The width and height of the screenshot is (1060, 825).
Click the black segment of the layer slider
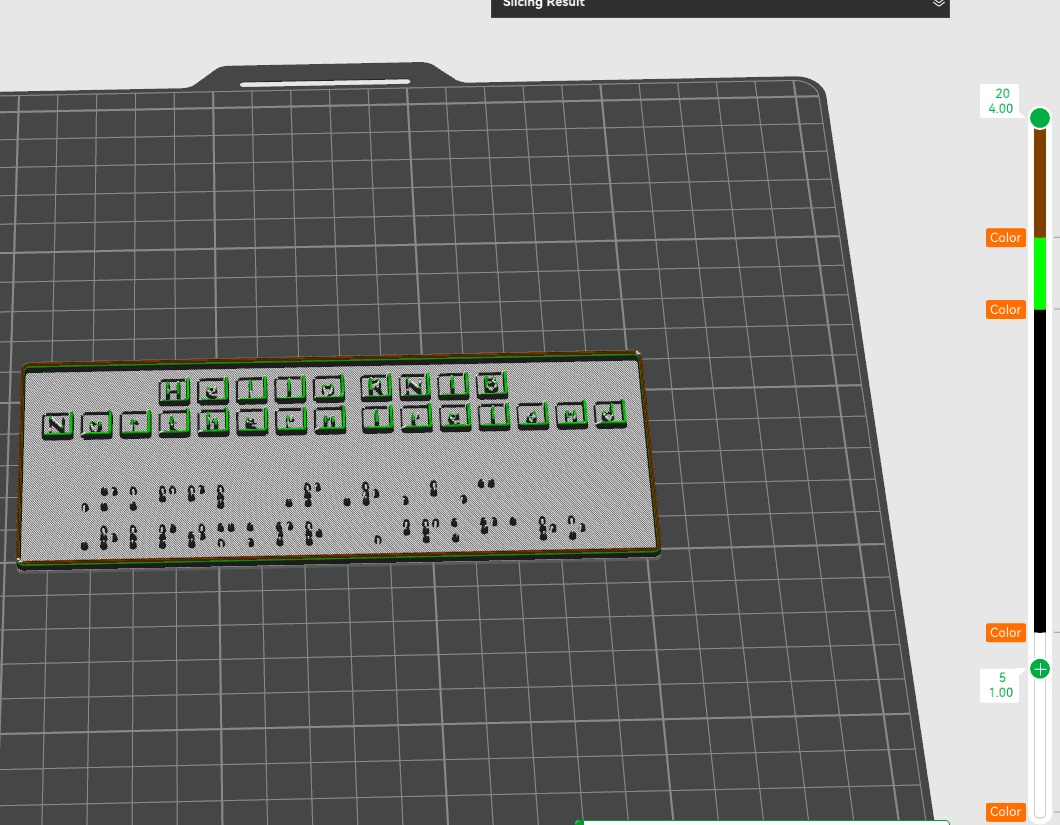[x=1040, y=470]
